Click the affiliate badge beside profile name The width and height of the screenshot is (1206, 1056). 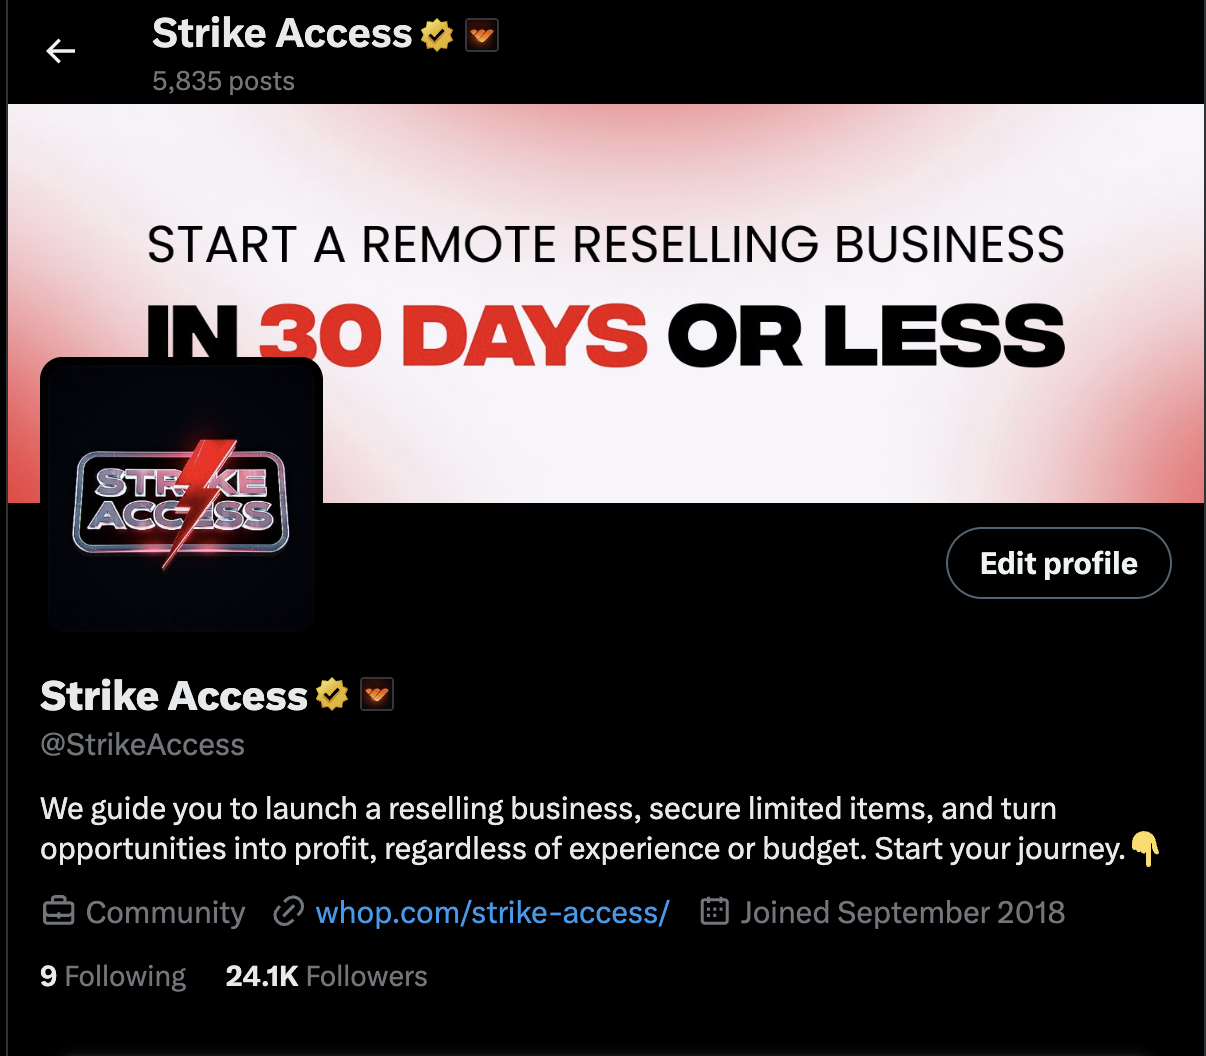pos(377,694)
